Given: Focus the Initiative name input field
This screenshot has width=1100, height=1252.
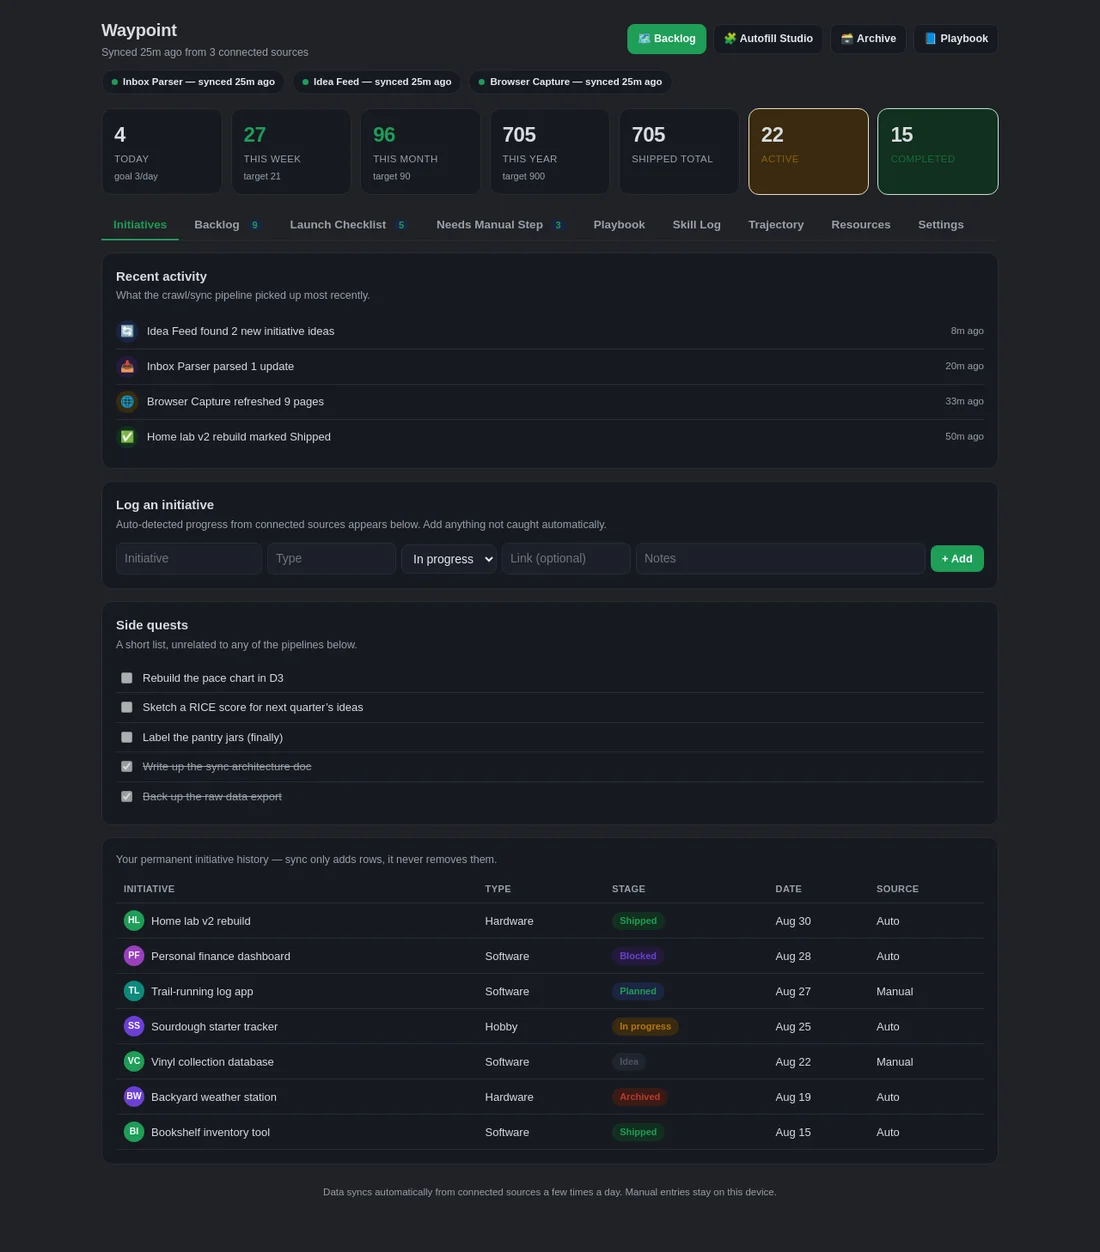Looking at the screenshot, I should pyautogui.click(x=189, y=559).
